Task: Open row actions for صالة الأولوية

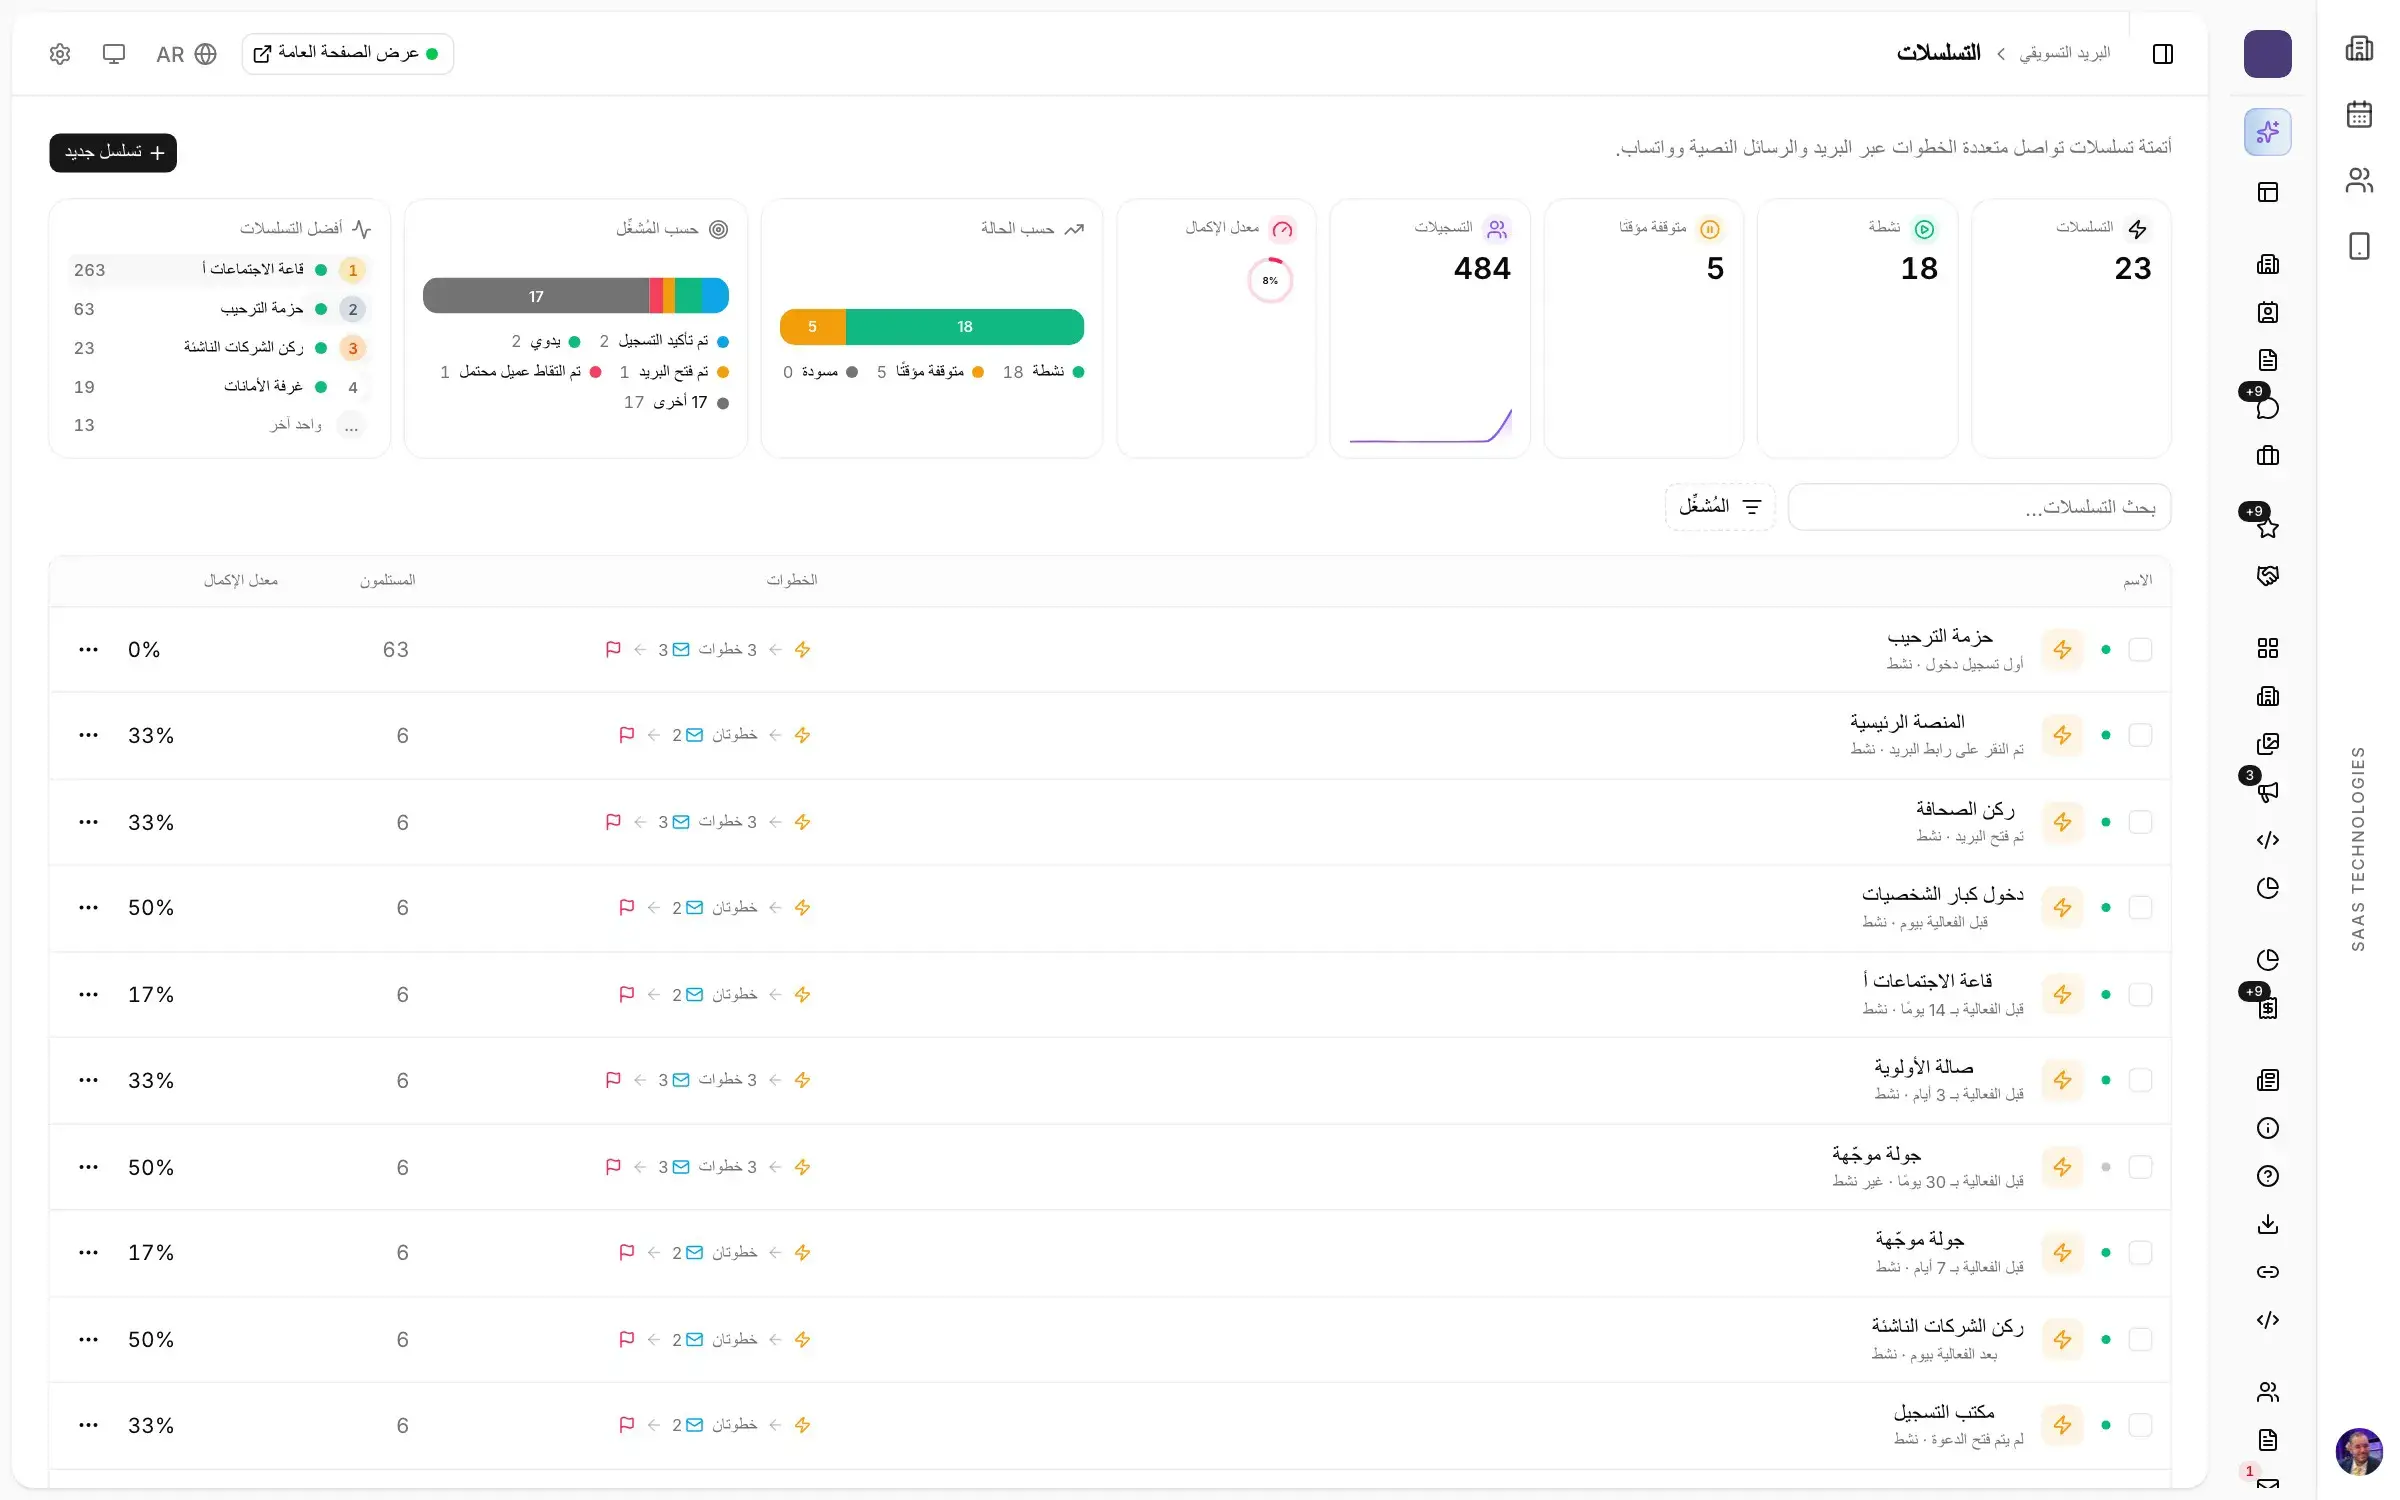Action: (x=88, y=1080)
